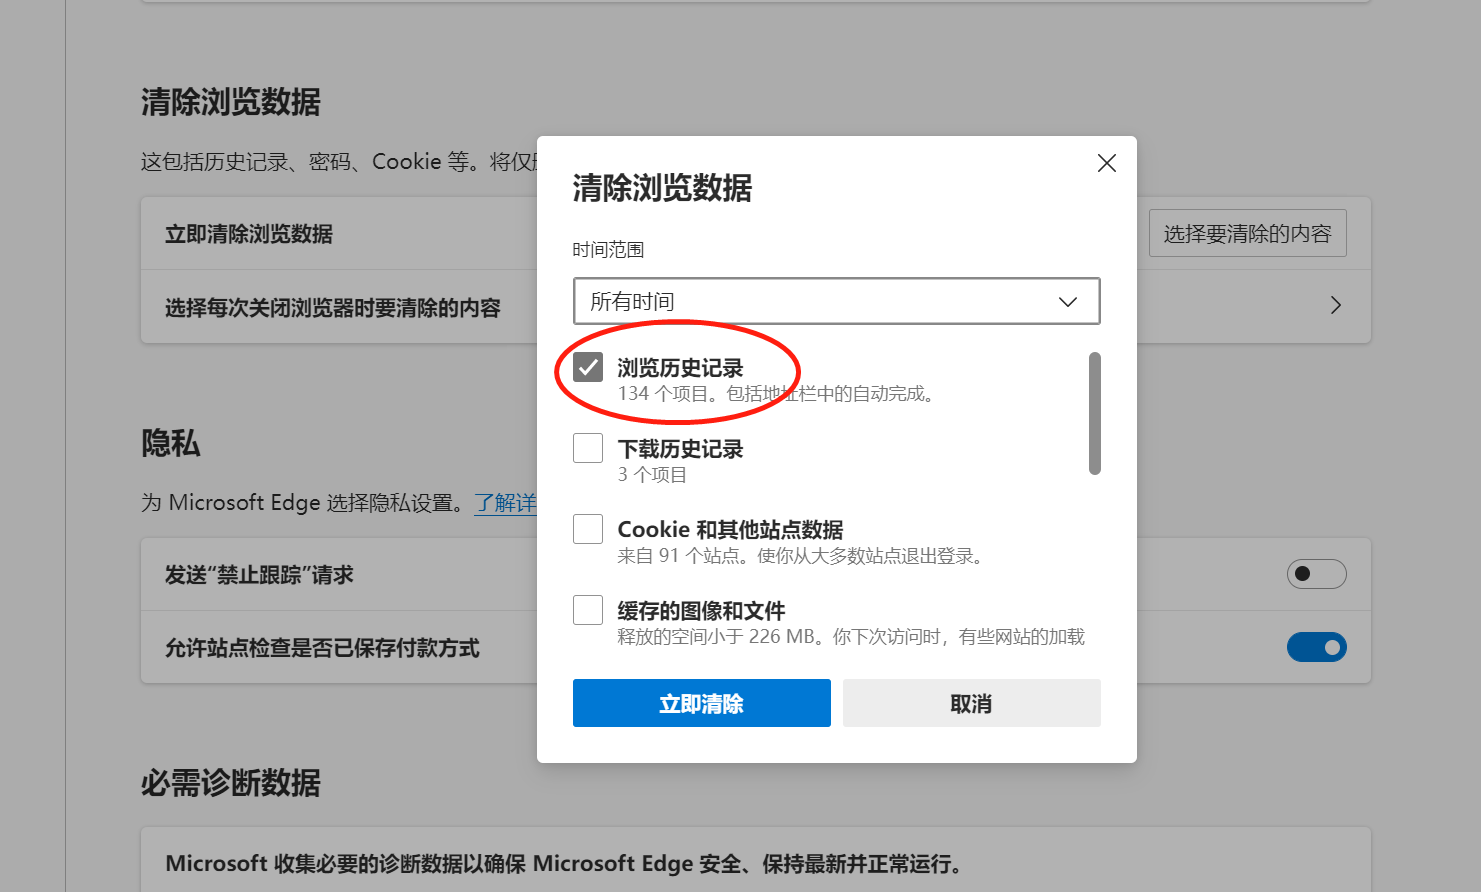Check the 下载历史记录 checkbox
This screenshot has height=892, width=1481.
tap(588, 448)
